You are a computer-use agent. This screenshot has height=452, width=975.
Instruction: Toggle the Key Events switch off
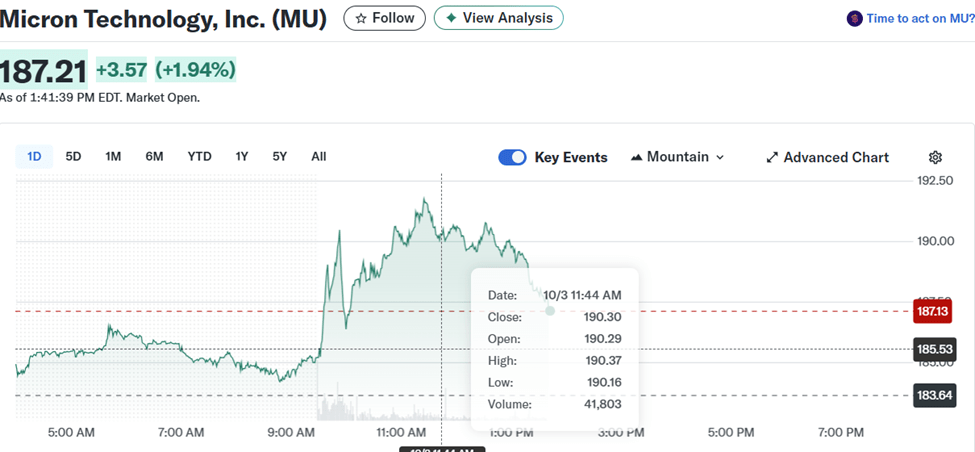click(512, 157)
